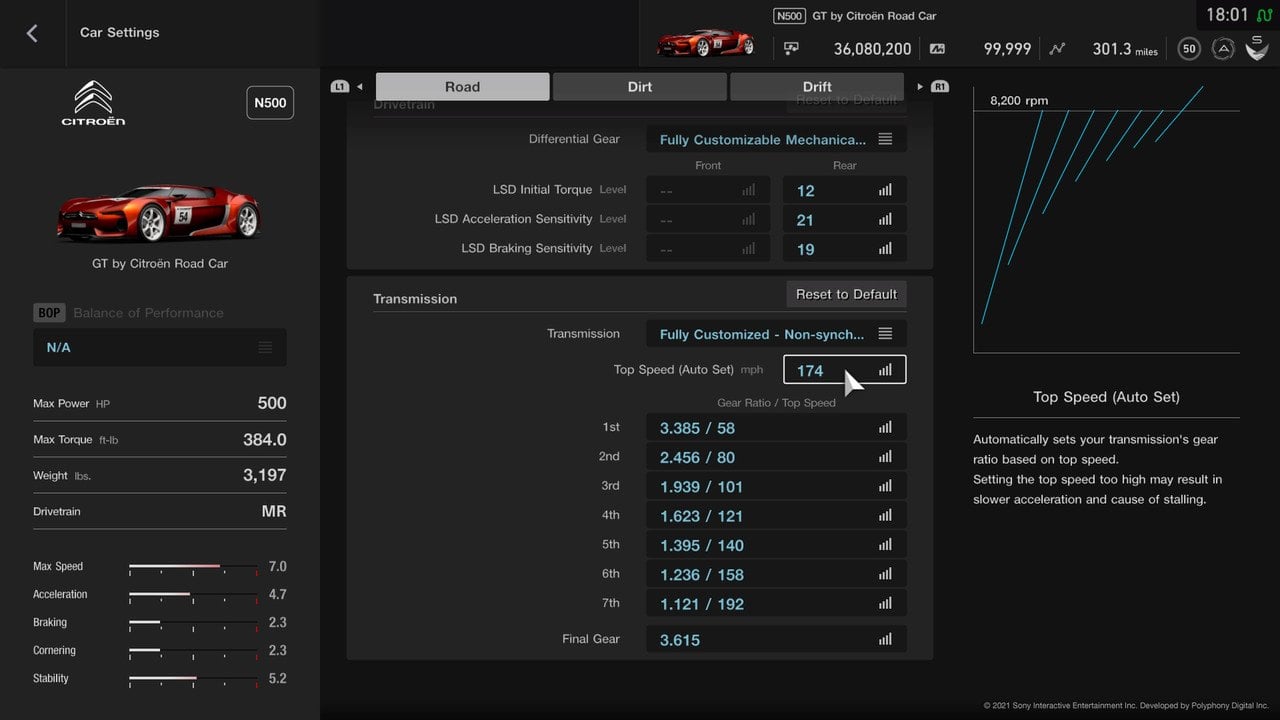The image size is (1280, 720).
Task: Click the Max Power 500 value
Action: [x=272, y=403]
